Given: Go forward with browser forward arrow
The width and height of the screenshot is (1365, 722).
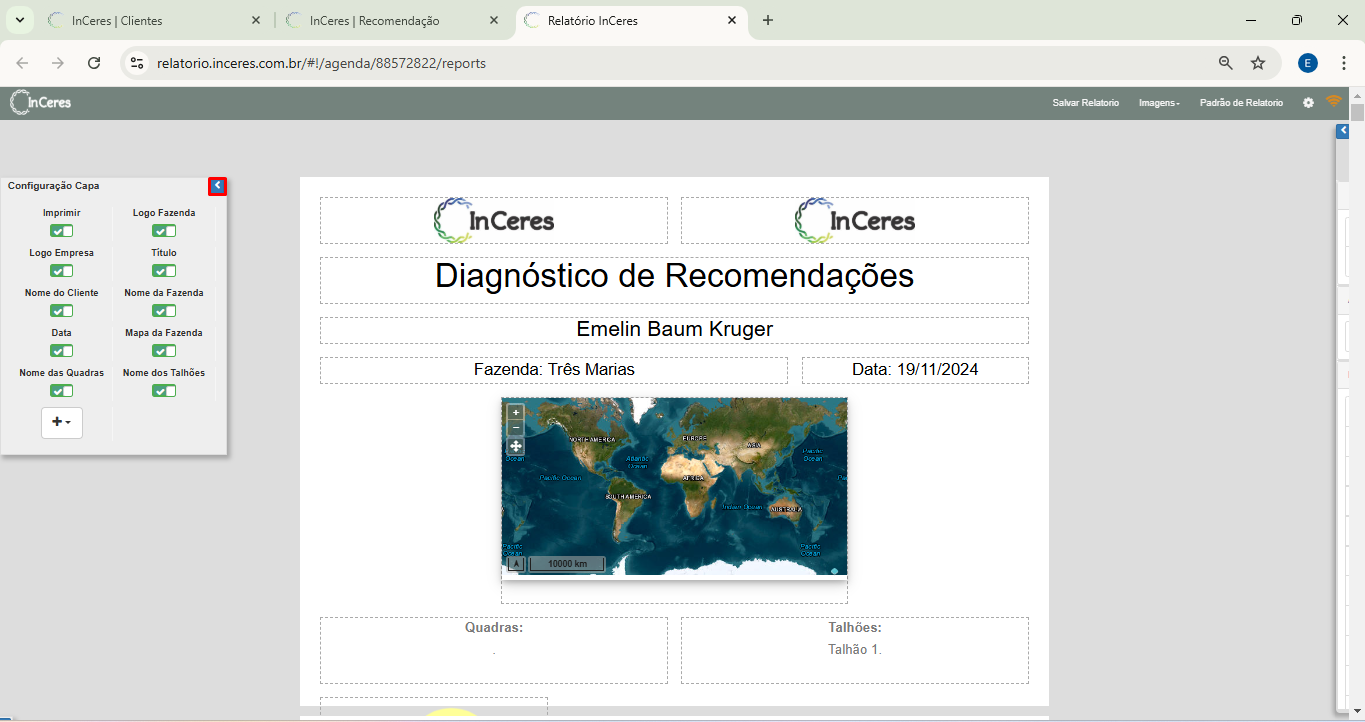Looking at the screenshot, I should point(58,63).
